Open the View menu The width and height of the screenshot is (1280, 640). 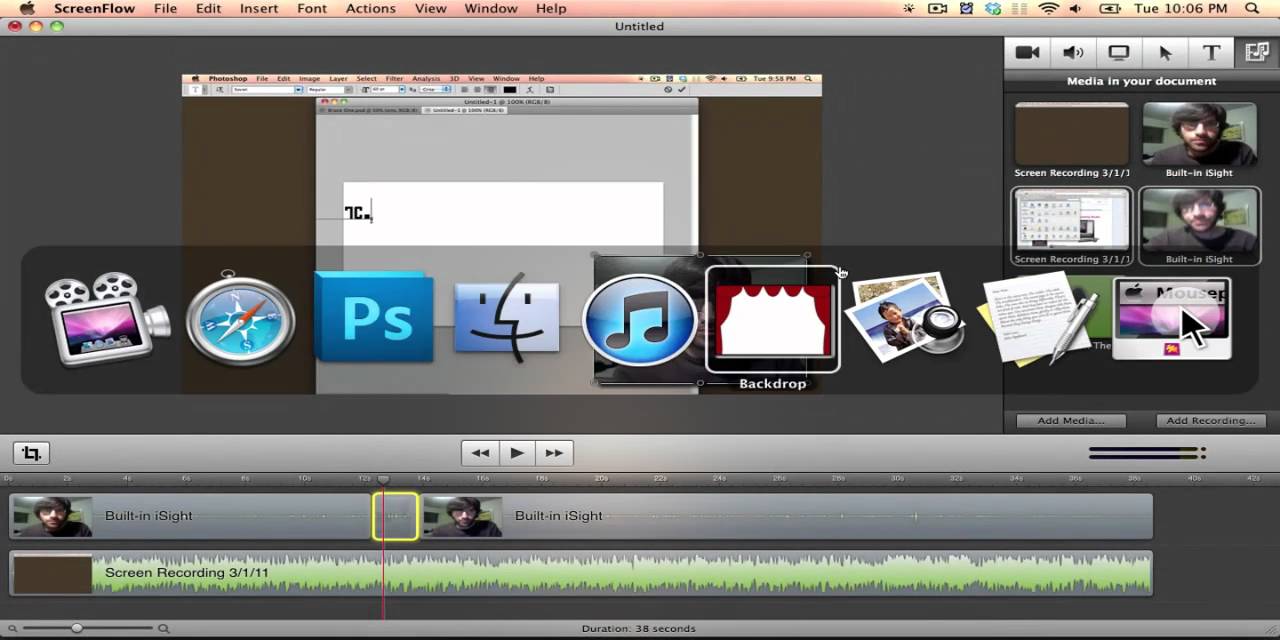click(430, 8)
